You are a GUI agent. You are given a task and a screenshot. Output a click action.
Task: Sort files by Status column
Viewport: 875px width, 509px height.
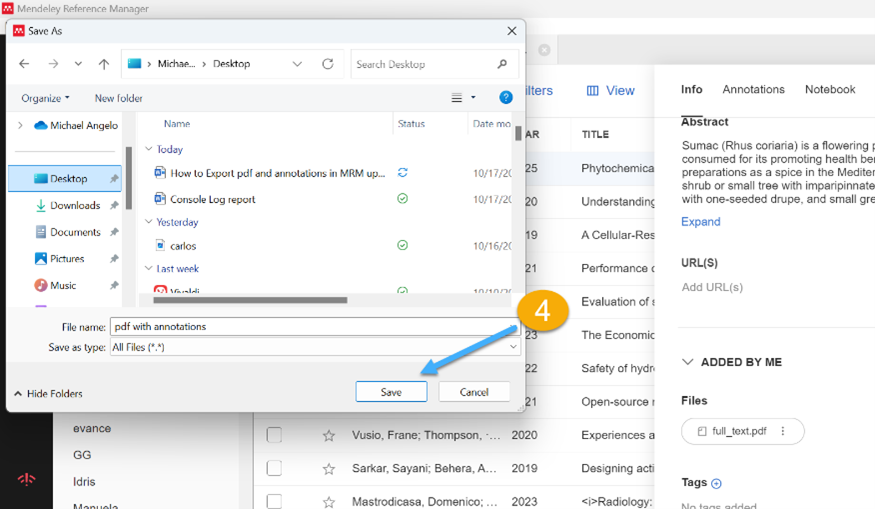[x=411, y=124]
